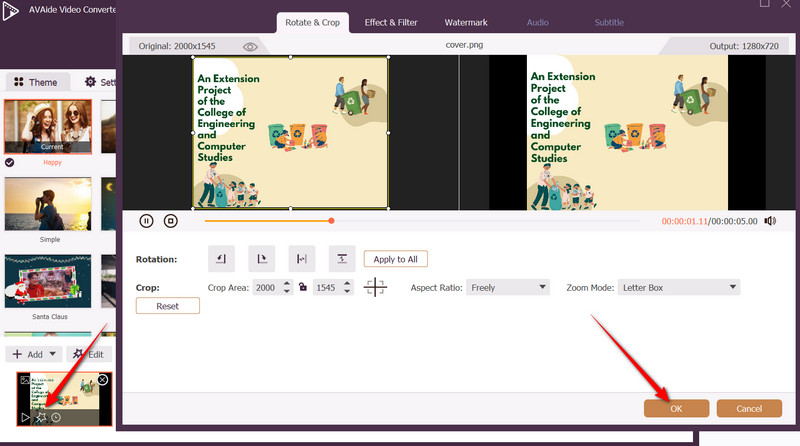Toggle the eye preview icon beside Original size
The image size is (800, 446).
(250, 46)
